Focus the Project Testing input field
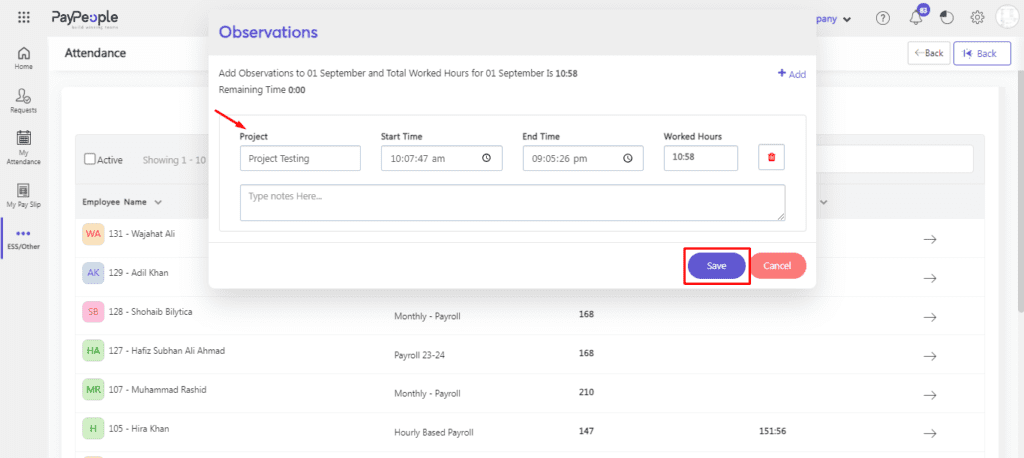 point(300,158)
